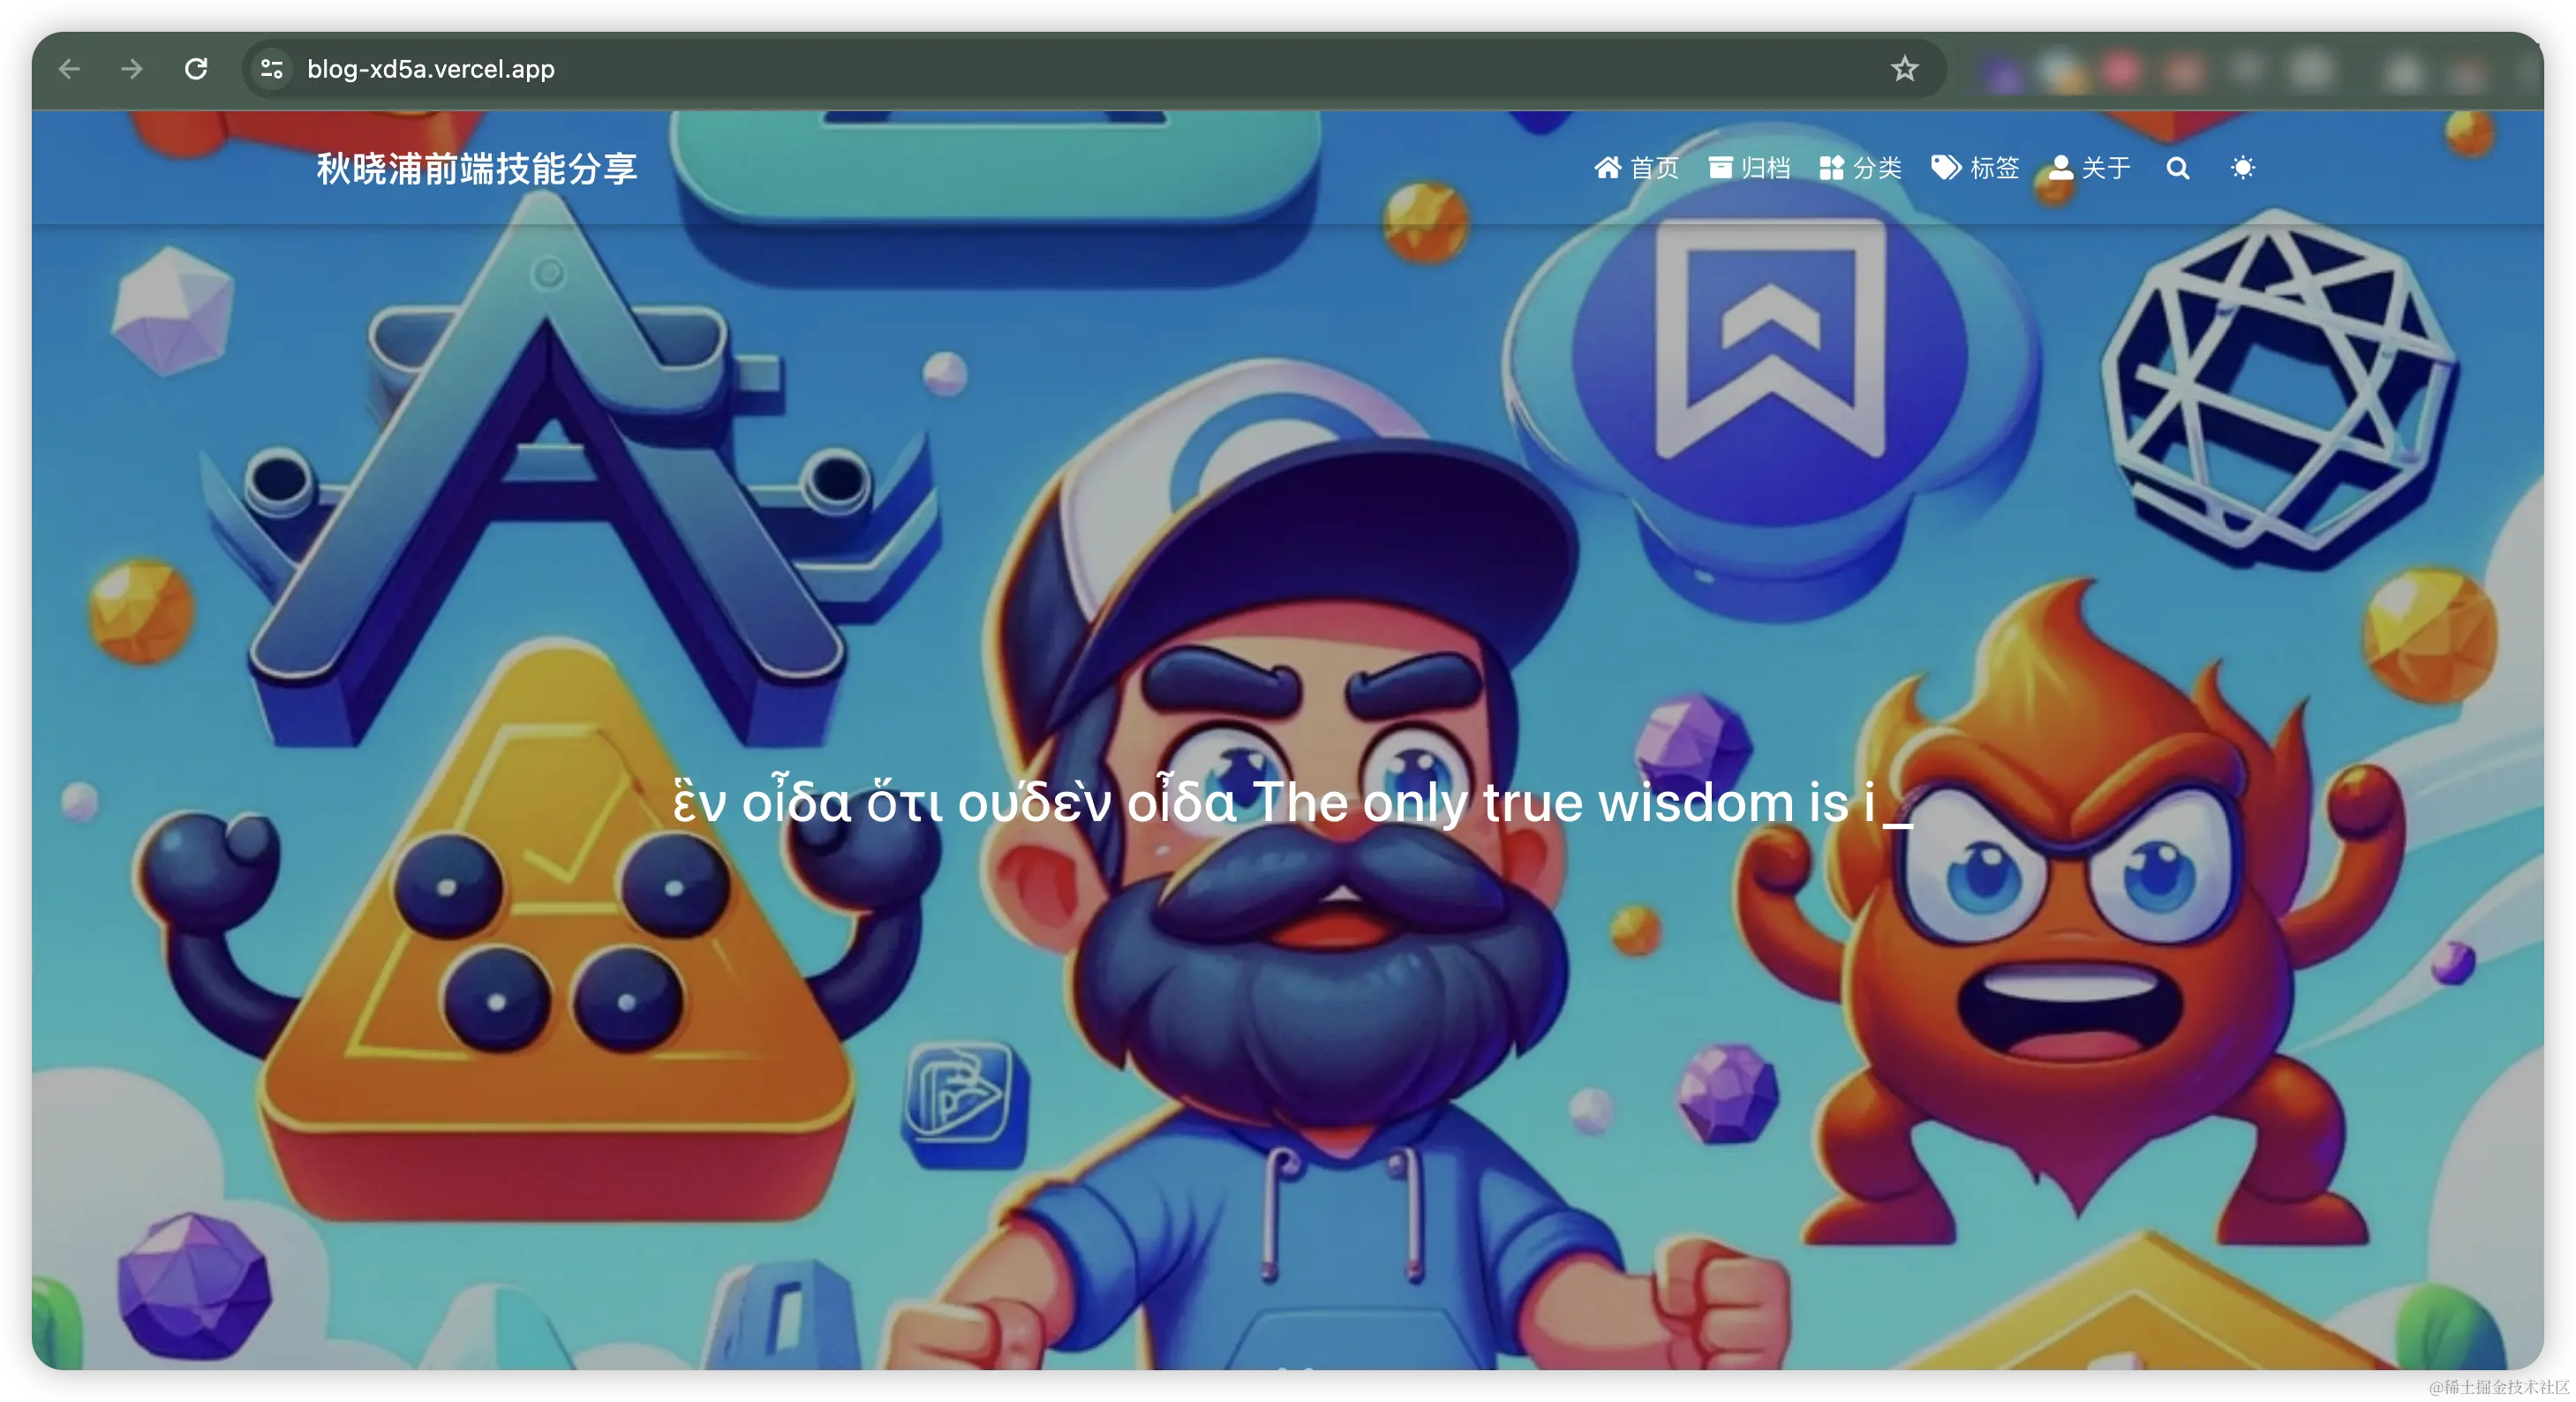Click the tag icon beside 标签
The width and height of the screenshot is (2576, 1402).
click(x=1945, y=168)
